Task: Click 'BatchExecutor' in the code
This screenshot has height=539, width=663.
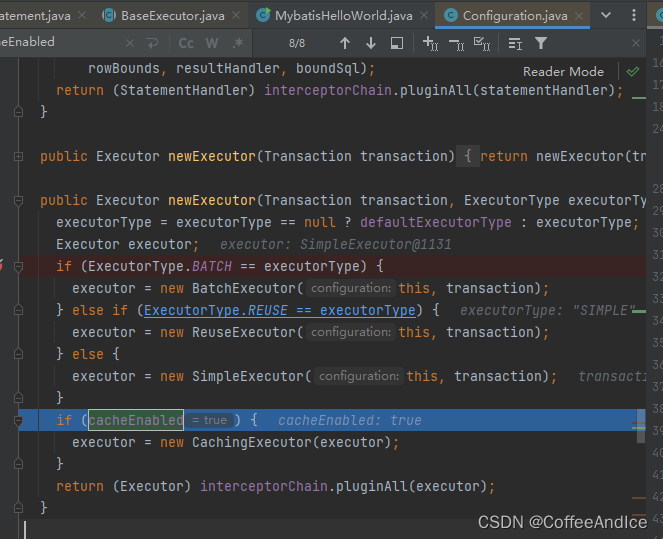Action: (244, 288)
